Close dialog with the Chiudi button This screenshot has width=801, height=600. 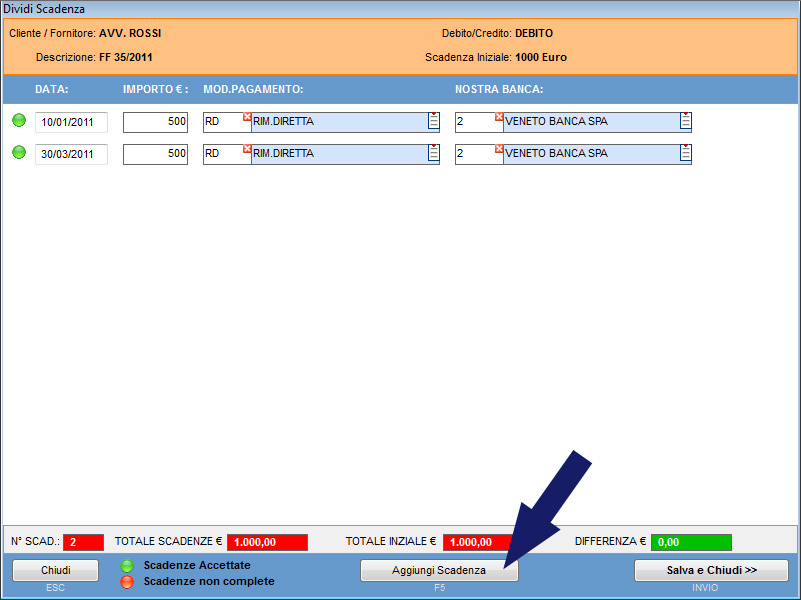55,570
